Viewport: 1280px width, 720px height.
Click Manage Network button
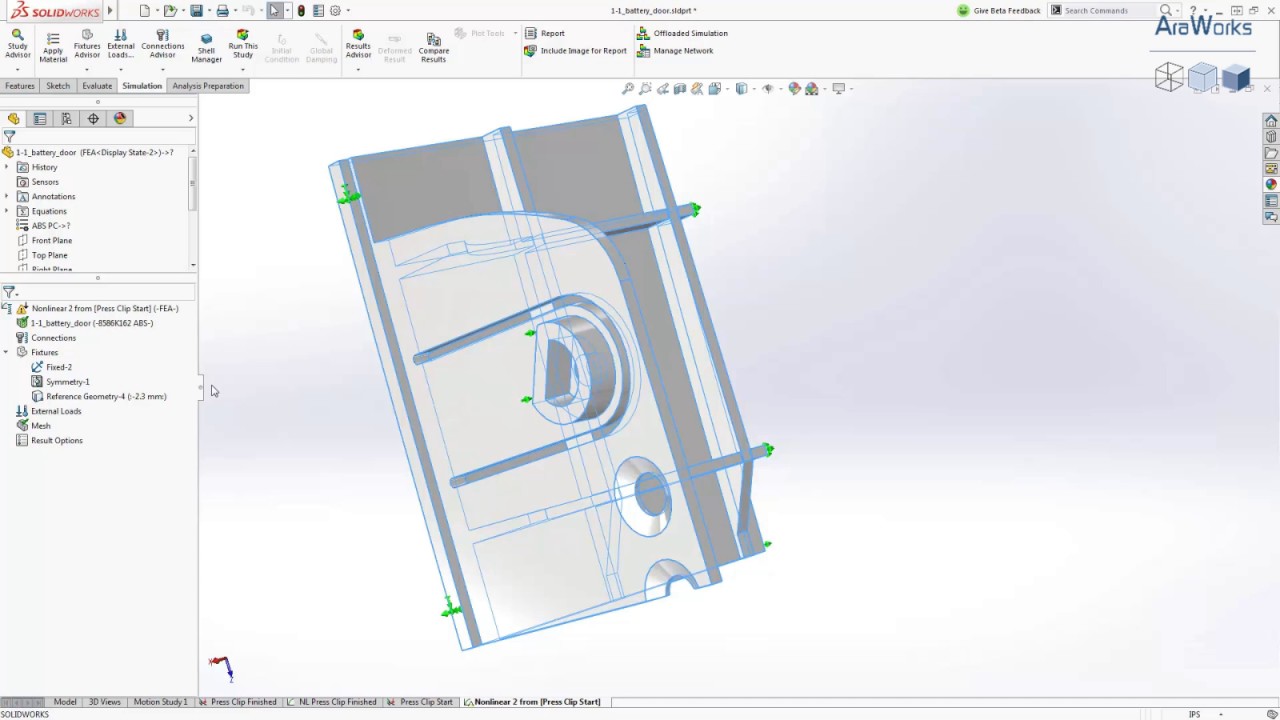pos(676,51)
